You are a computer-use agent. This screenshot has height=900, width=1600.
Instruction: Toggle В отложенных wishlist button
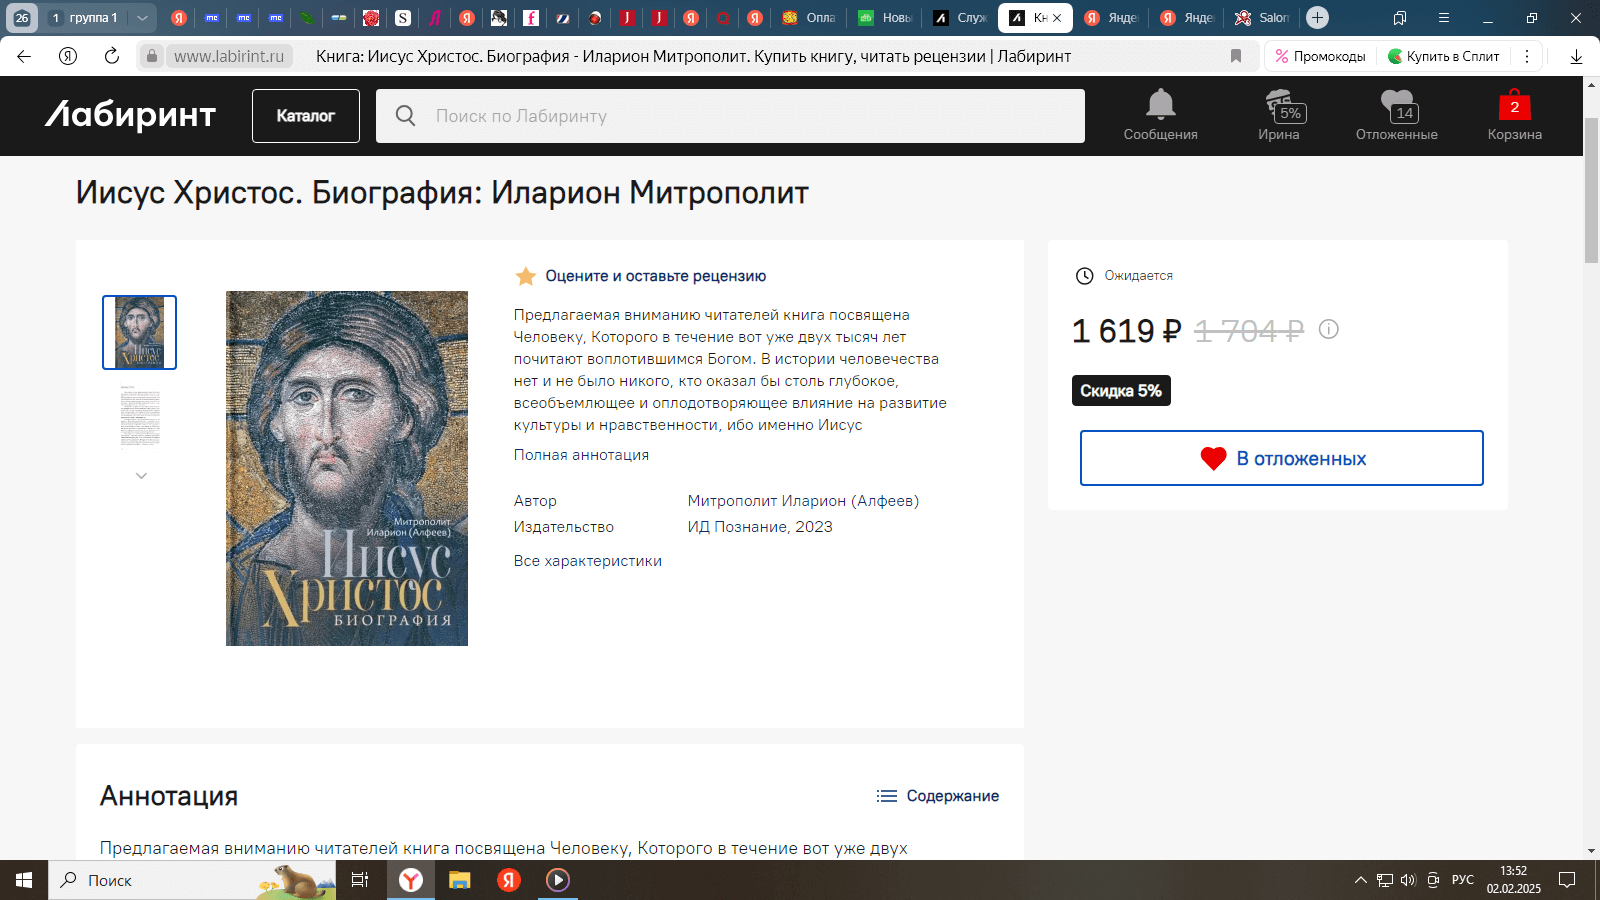pos(1282,458)
